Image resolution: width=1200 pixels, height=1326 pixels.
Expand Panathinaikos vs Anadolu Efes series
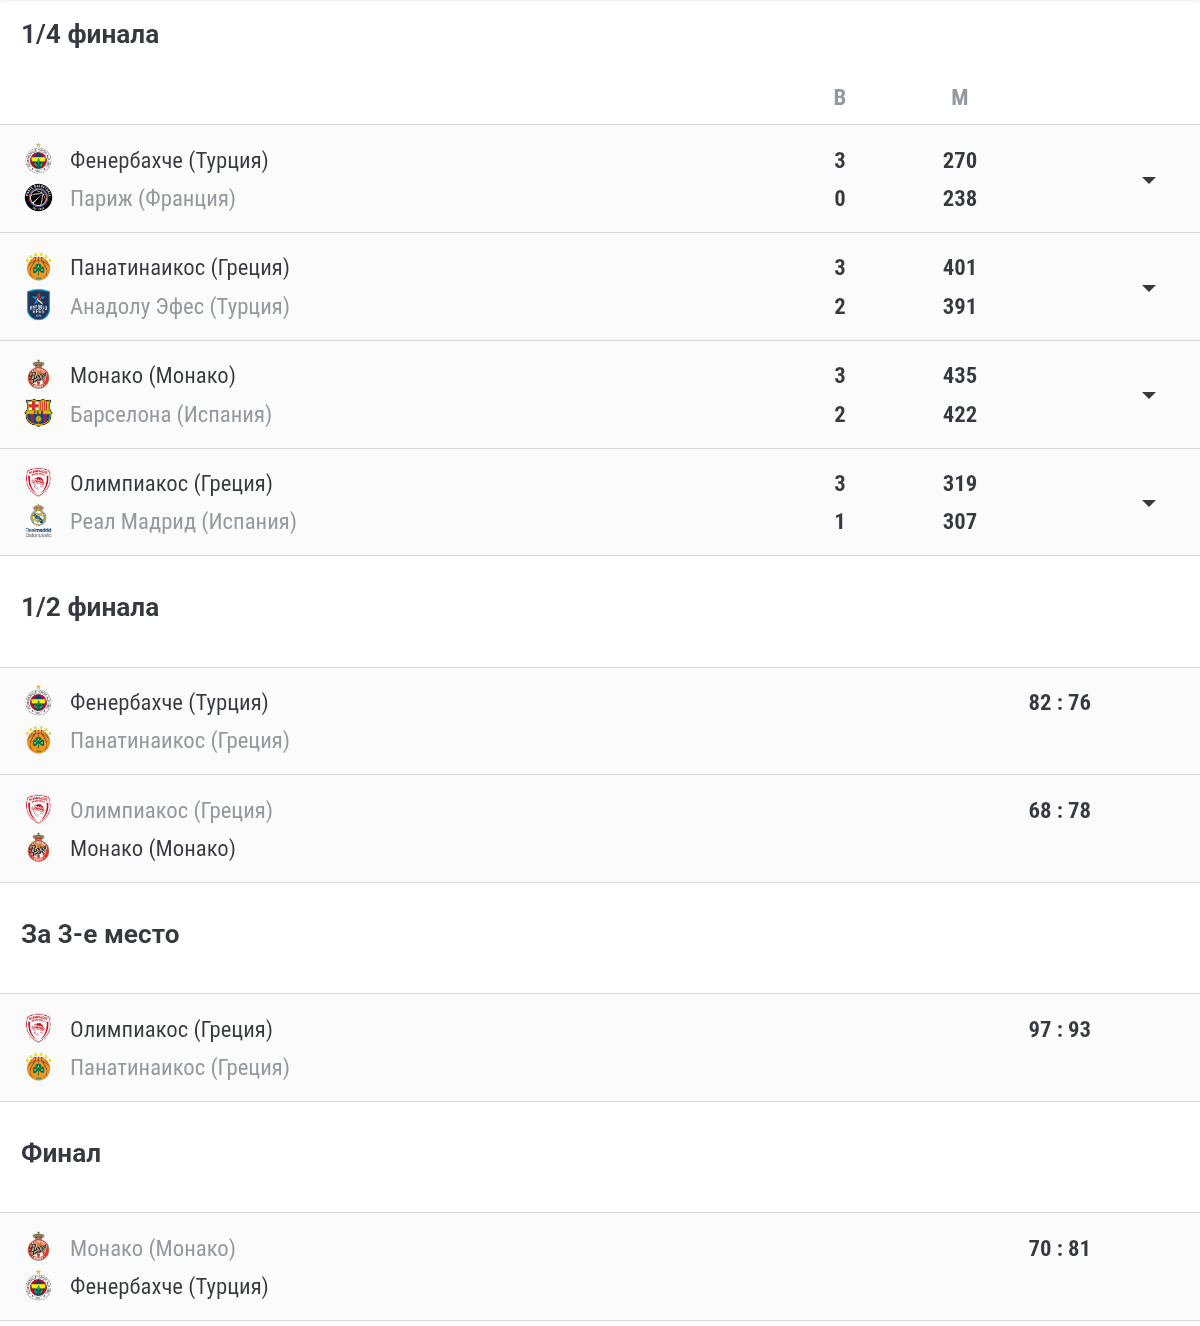click(x=1149, y=288)
